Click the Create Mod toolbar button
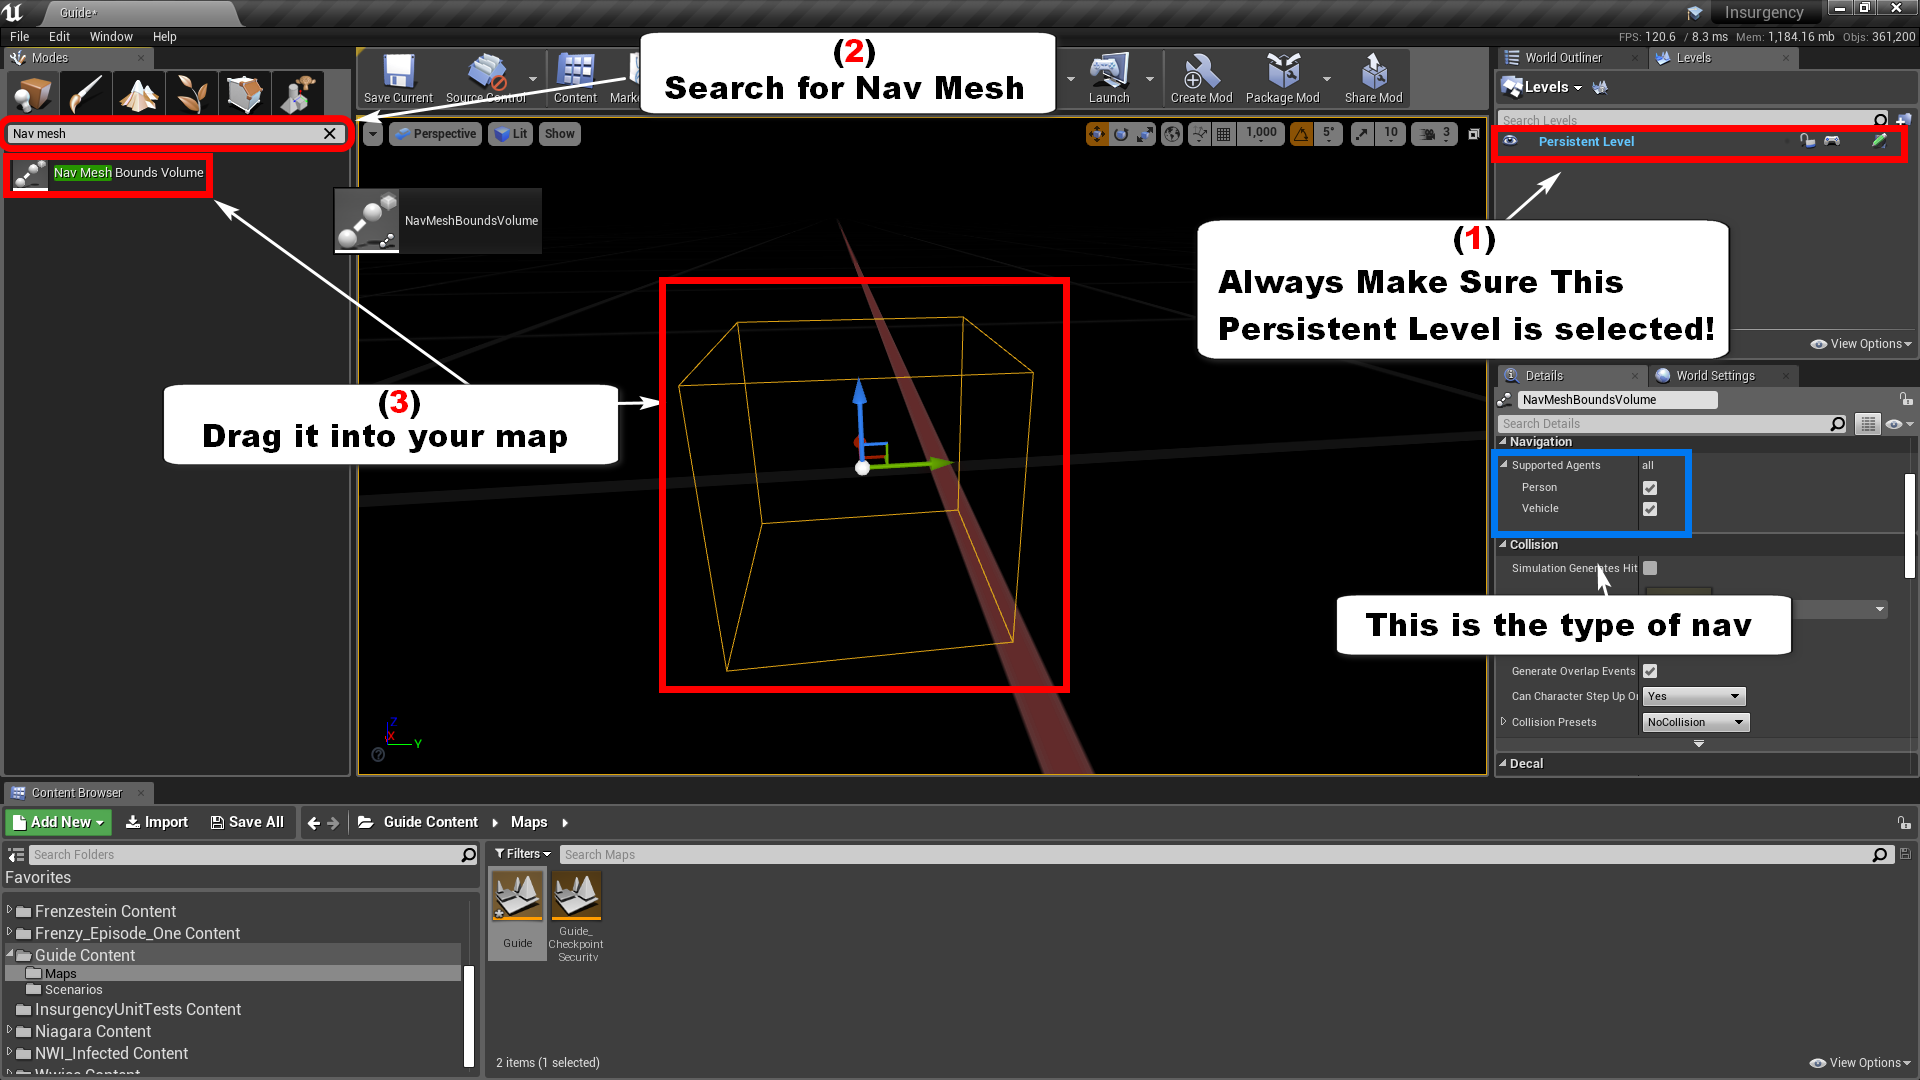Screen dimensions: 1920x1080 tap(1201, 79)
